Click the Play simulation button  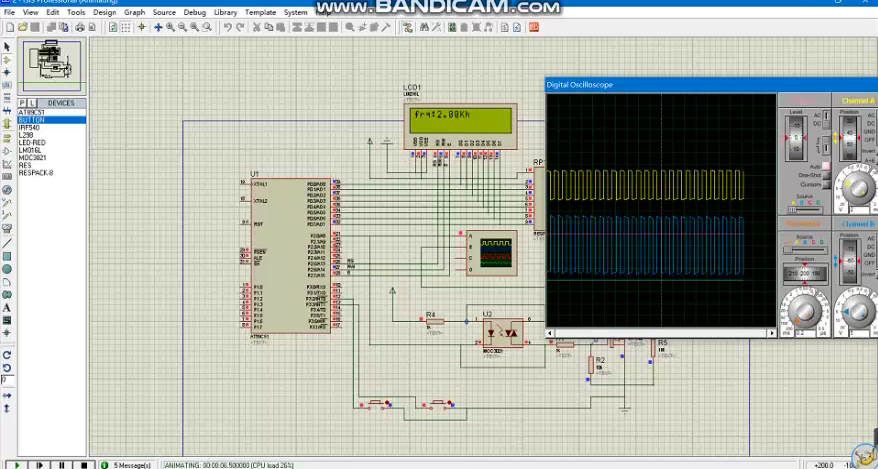17,465
